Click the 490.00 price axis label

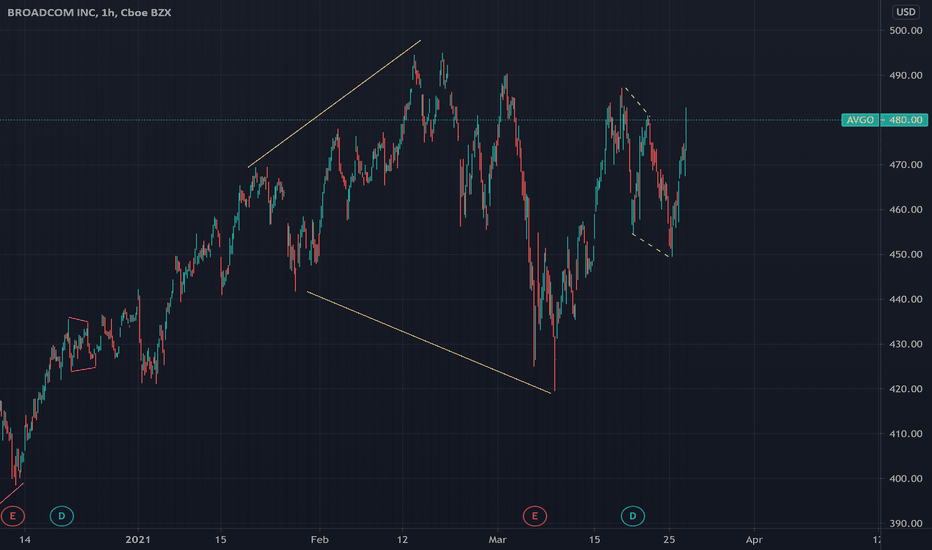coord(905,76)
